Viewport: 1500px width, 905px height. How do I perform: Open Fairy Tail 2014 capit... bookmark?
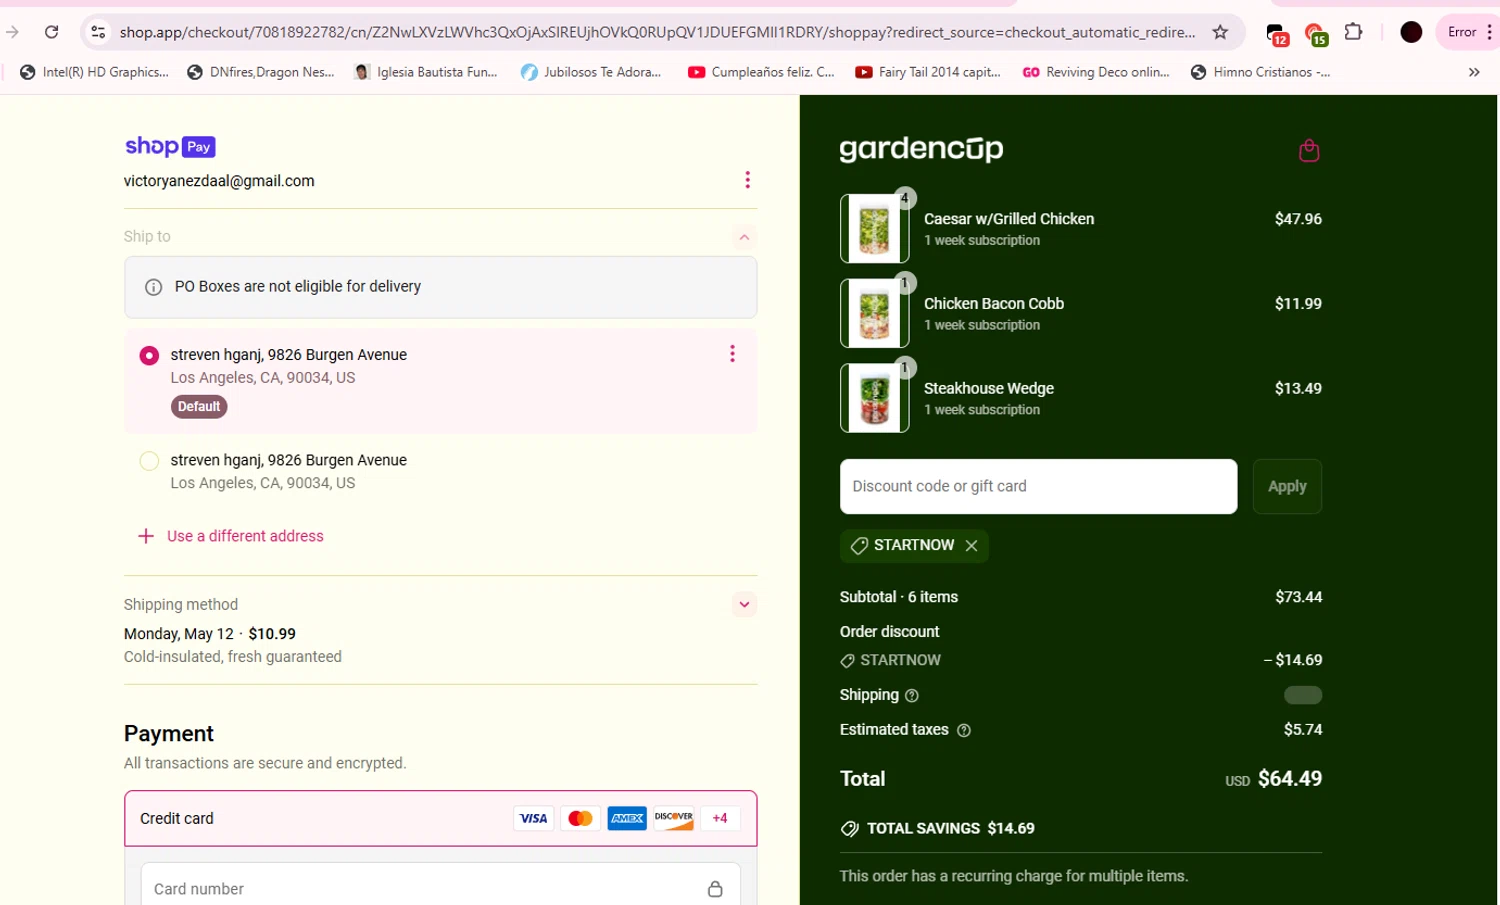(928, 72)
